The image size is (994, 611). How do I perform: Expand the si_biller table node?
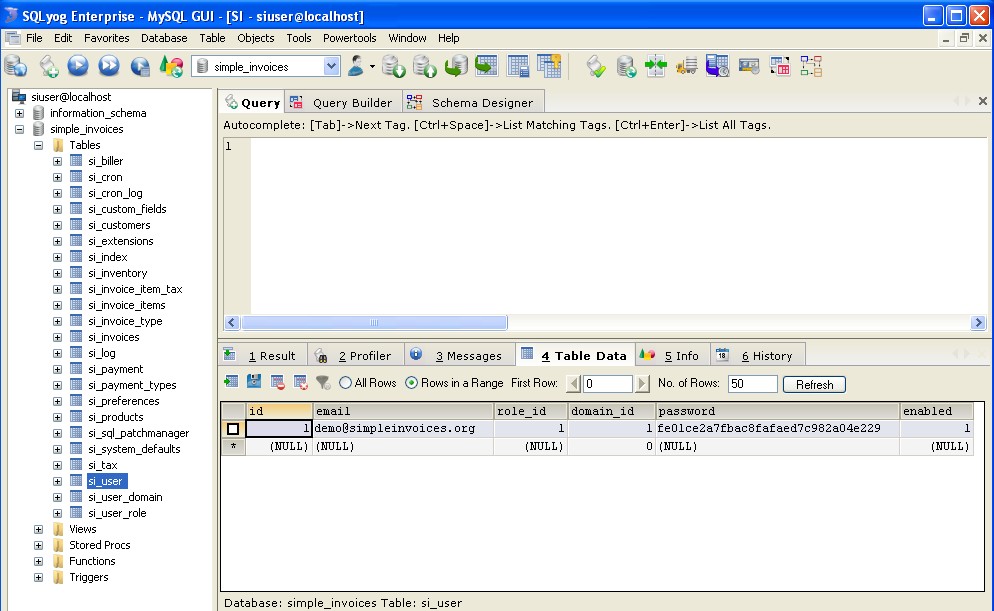tap(58, 161)
